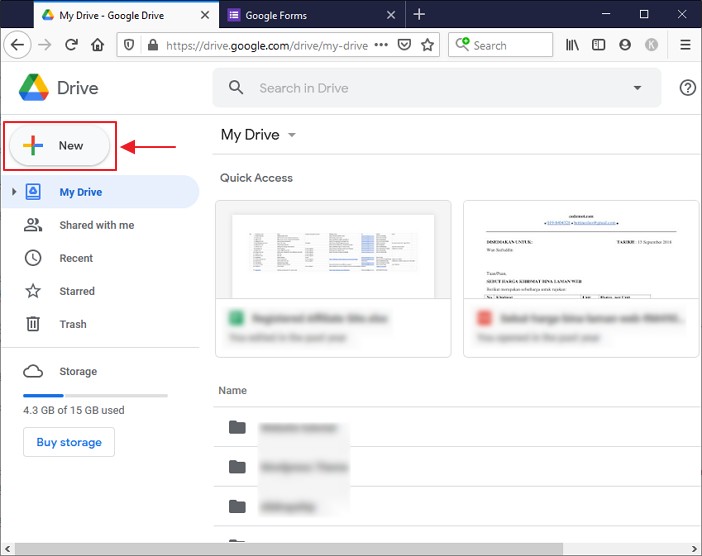
Task: Click the storage usage progress bar
Action: (95, 396)
